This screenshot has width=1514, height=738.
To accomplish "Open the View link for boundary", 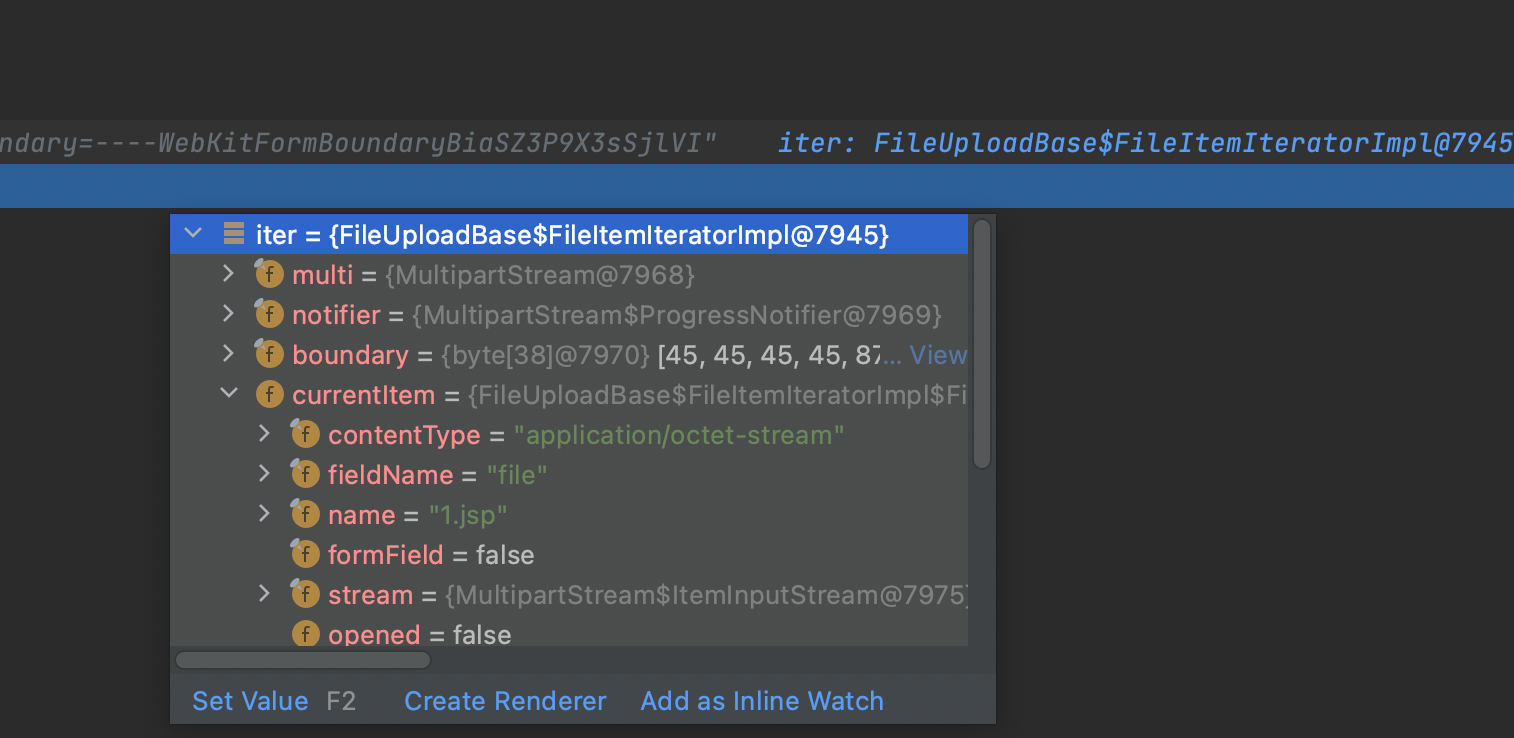I will [x=938, y=355].
